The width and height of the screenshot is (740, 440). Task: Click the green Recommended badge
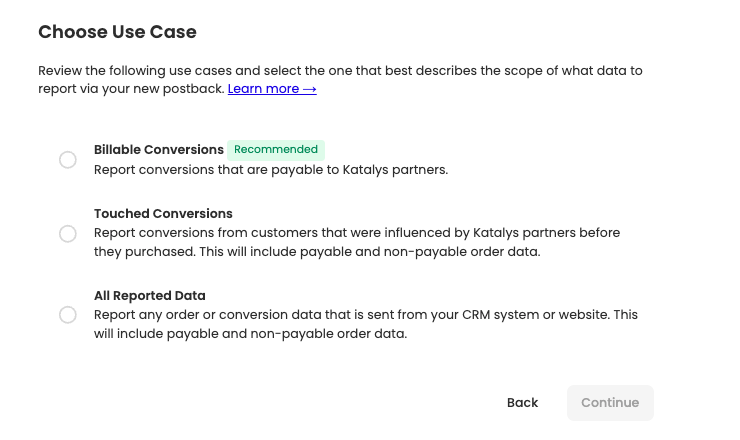276,150
